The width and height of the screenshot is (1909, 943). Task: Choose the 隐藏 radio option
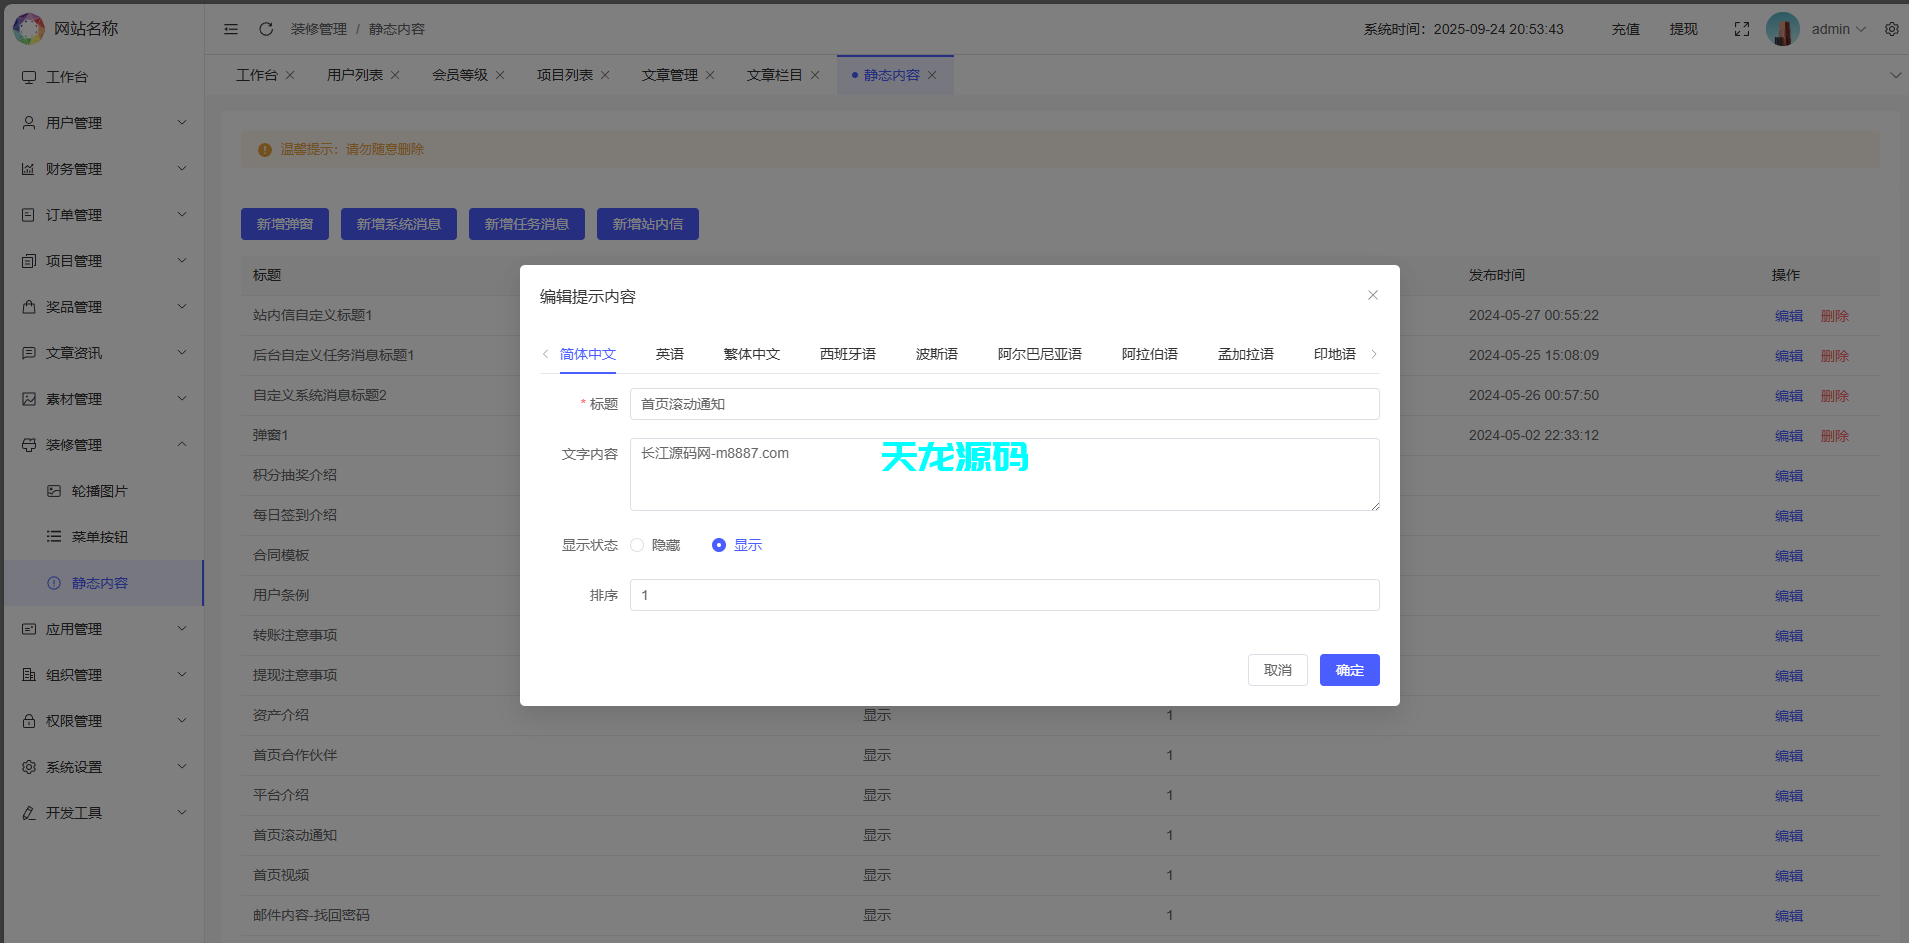[x=637, y=545]
